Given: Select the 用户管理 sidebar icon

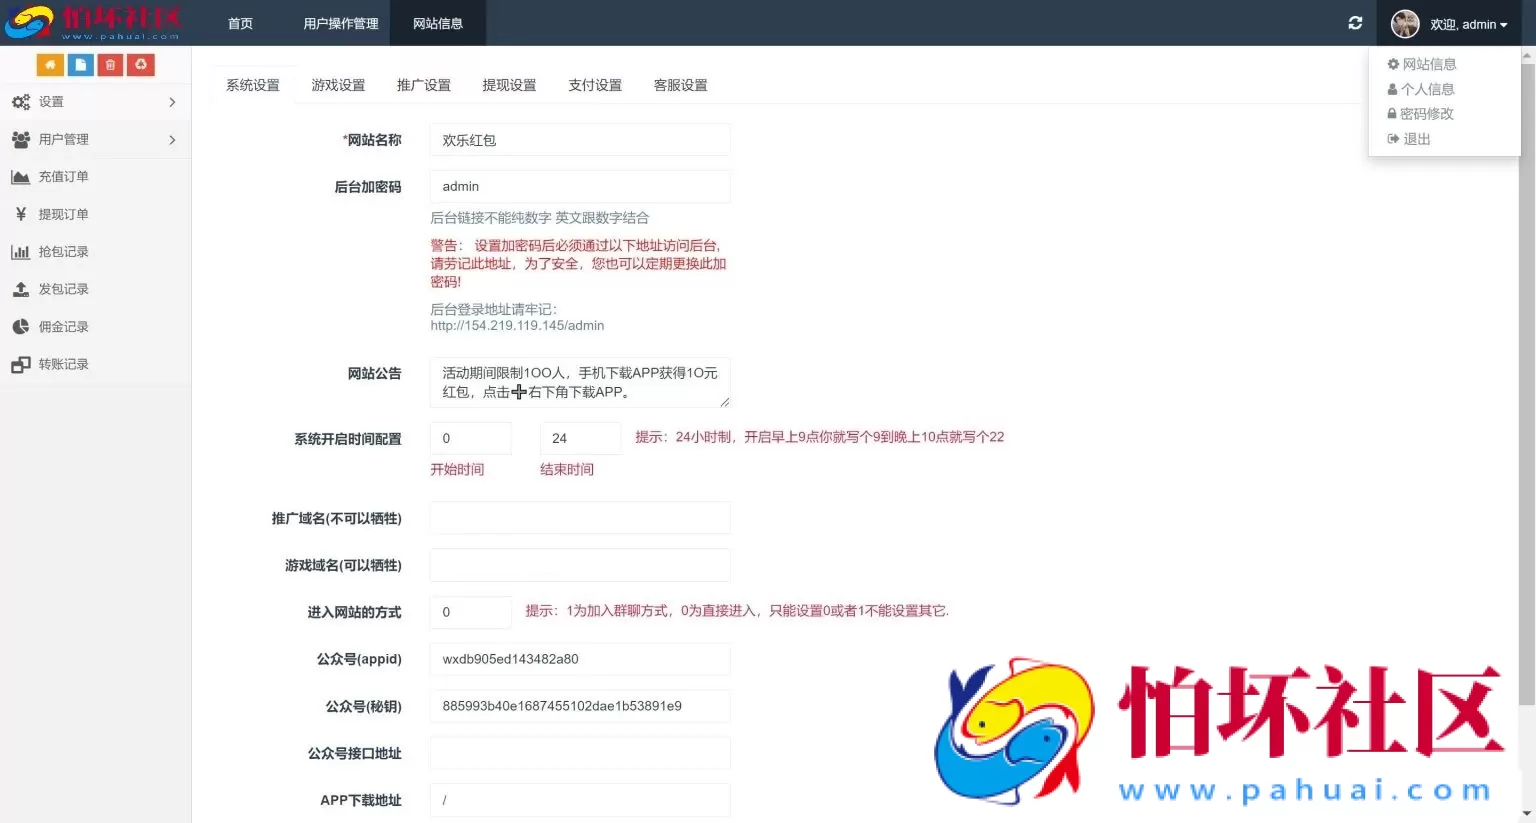Looking at the screenshot, I should [22, 139].
